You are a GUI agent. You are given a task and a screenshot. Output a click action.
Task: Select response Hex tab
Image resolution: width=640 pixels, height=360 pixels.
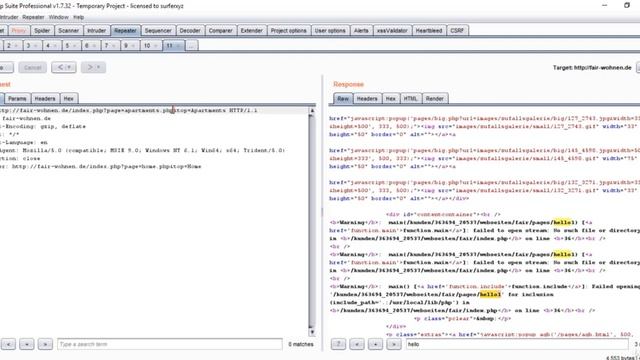pyautogui.click(x=391, y=98)
